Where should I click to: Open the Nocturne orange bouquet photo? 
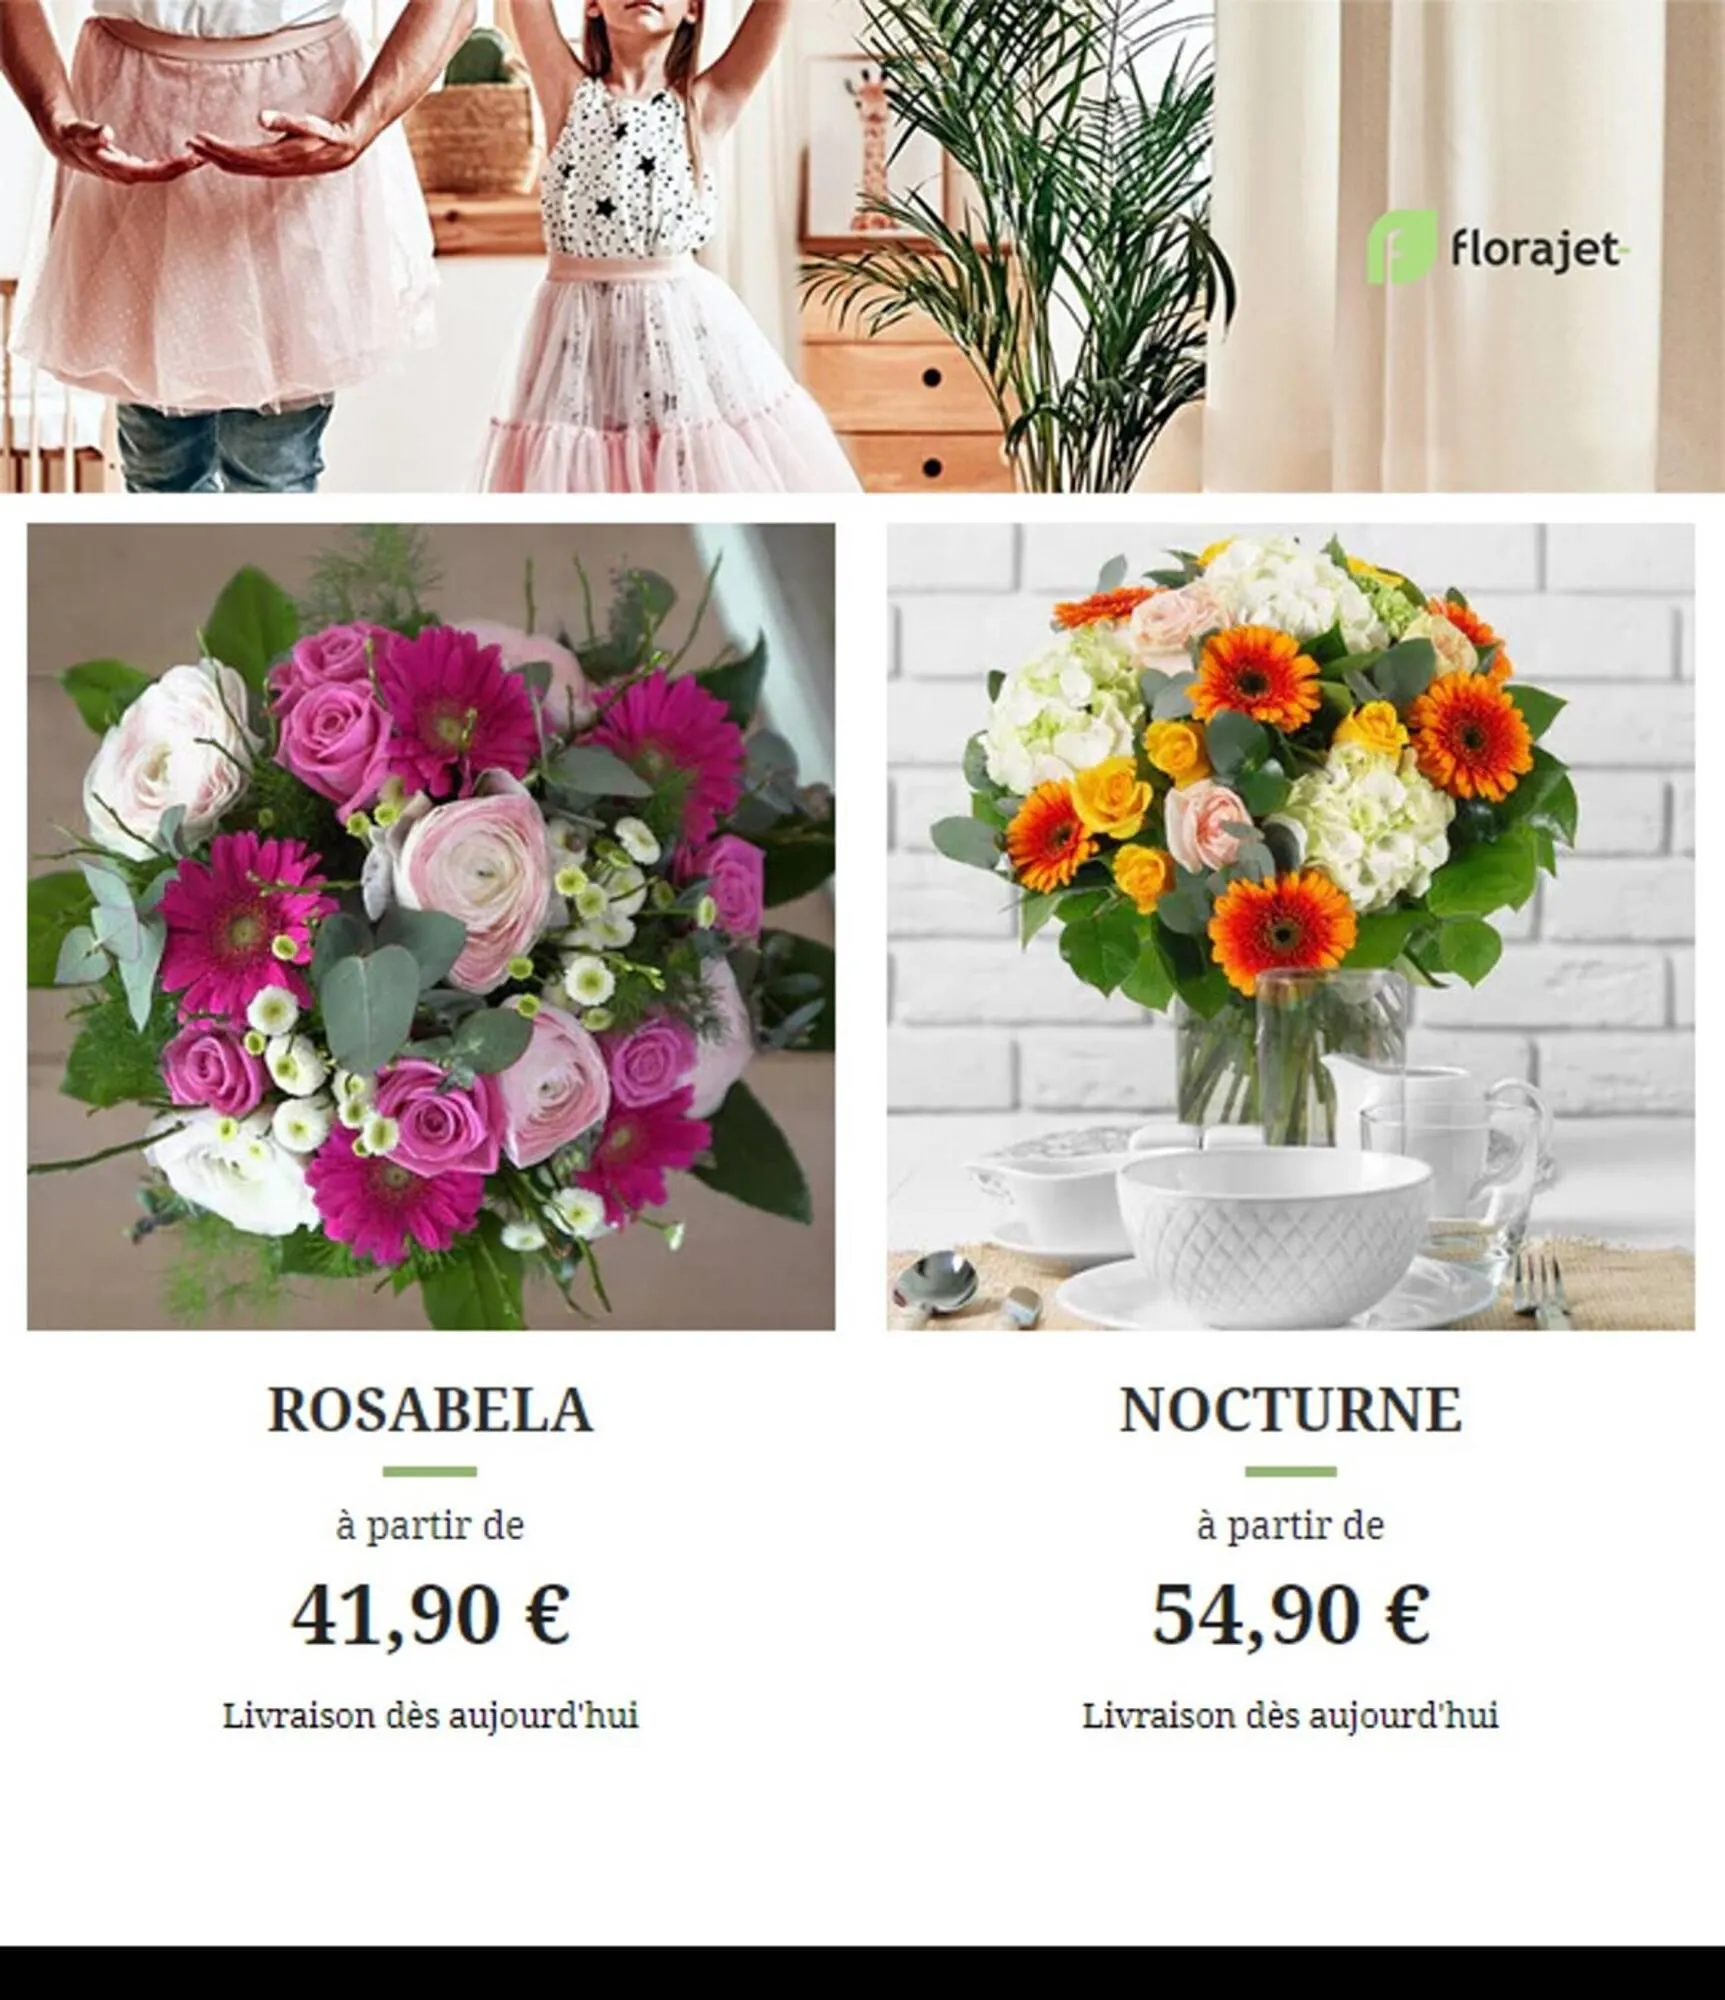[x=1290, y=927]
